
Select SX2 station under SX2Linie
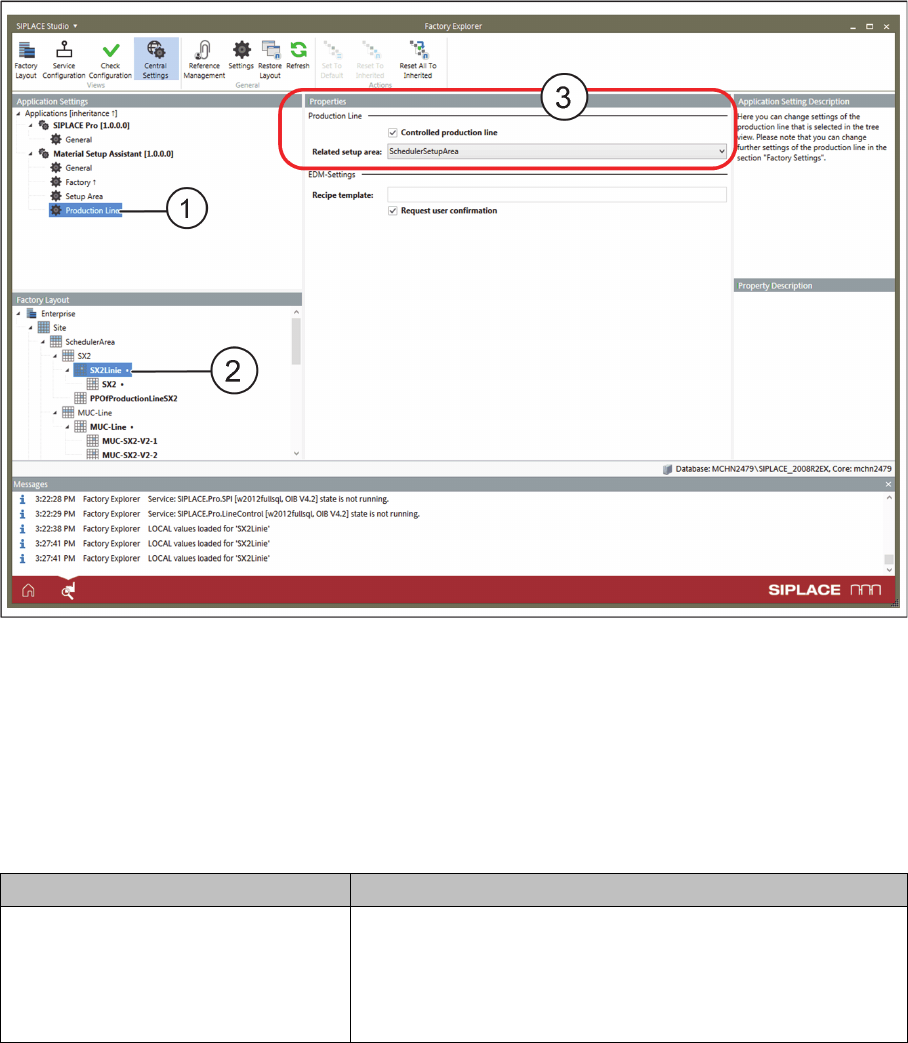tap(109, 384)
